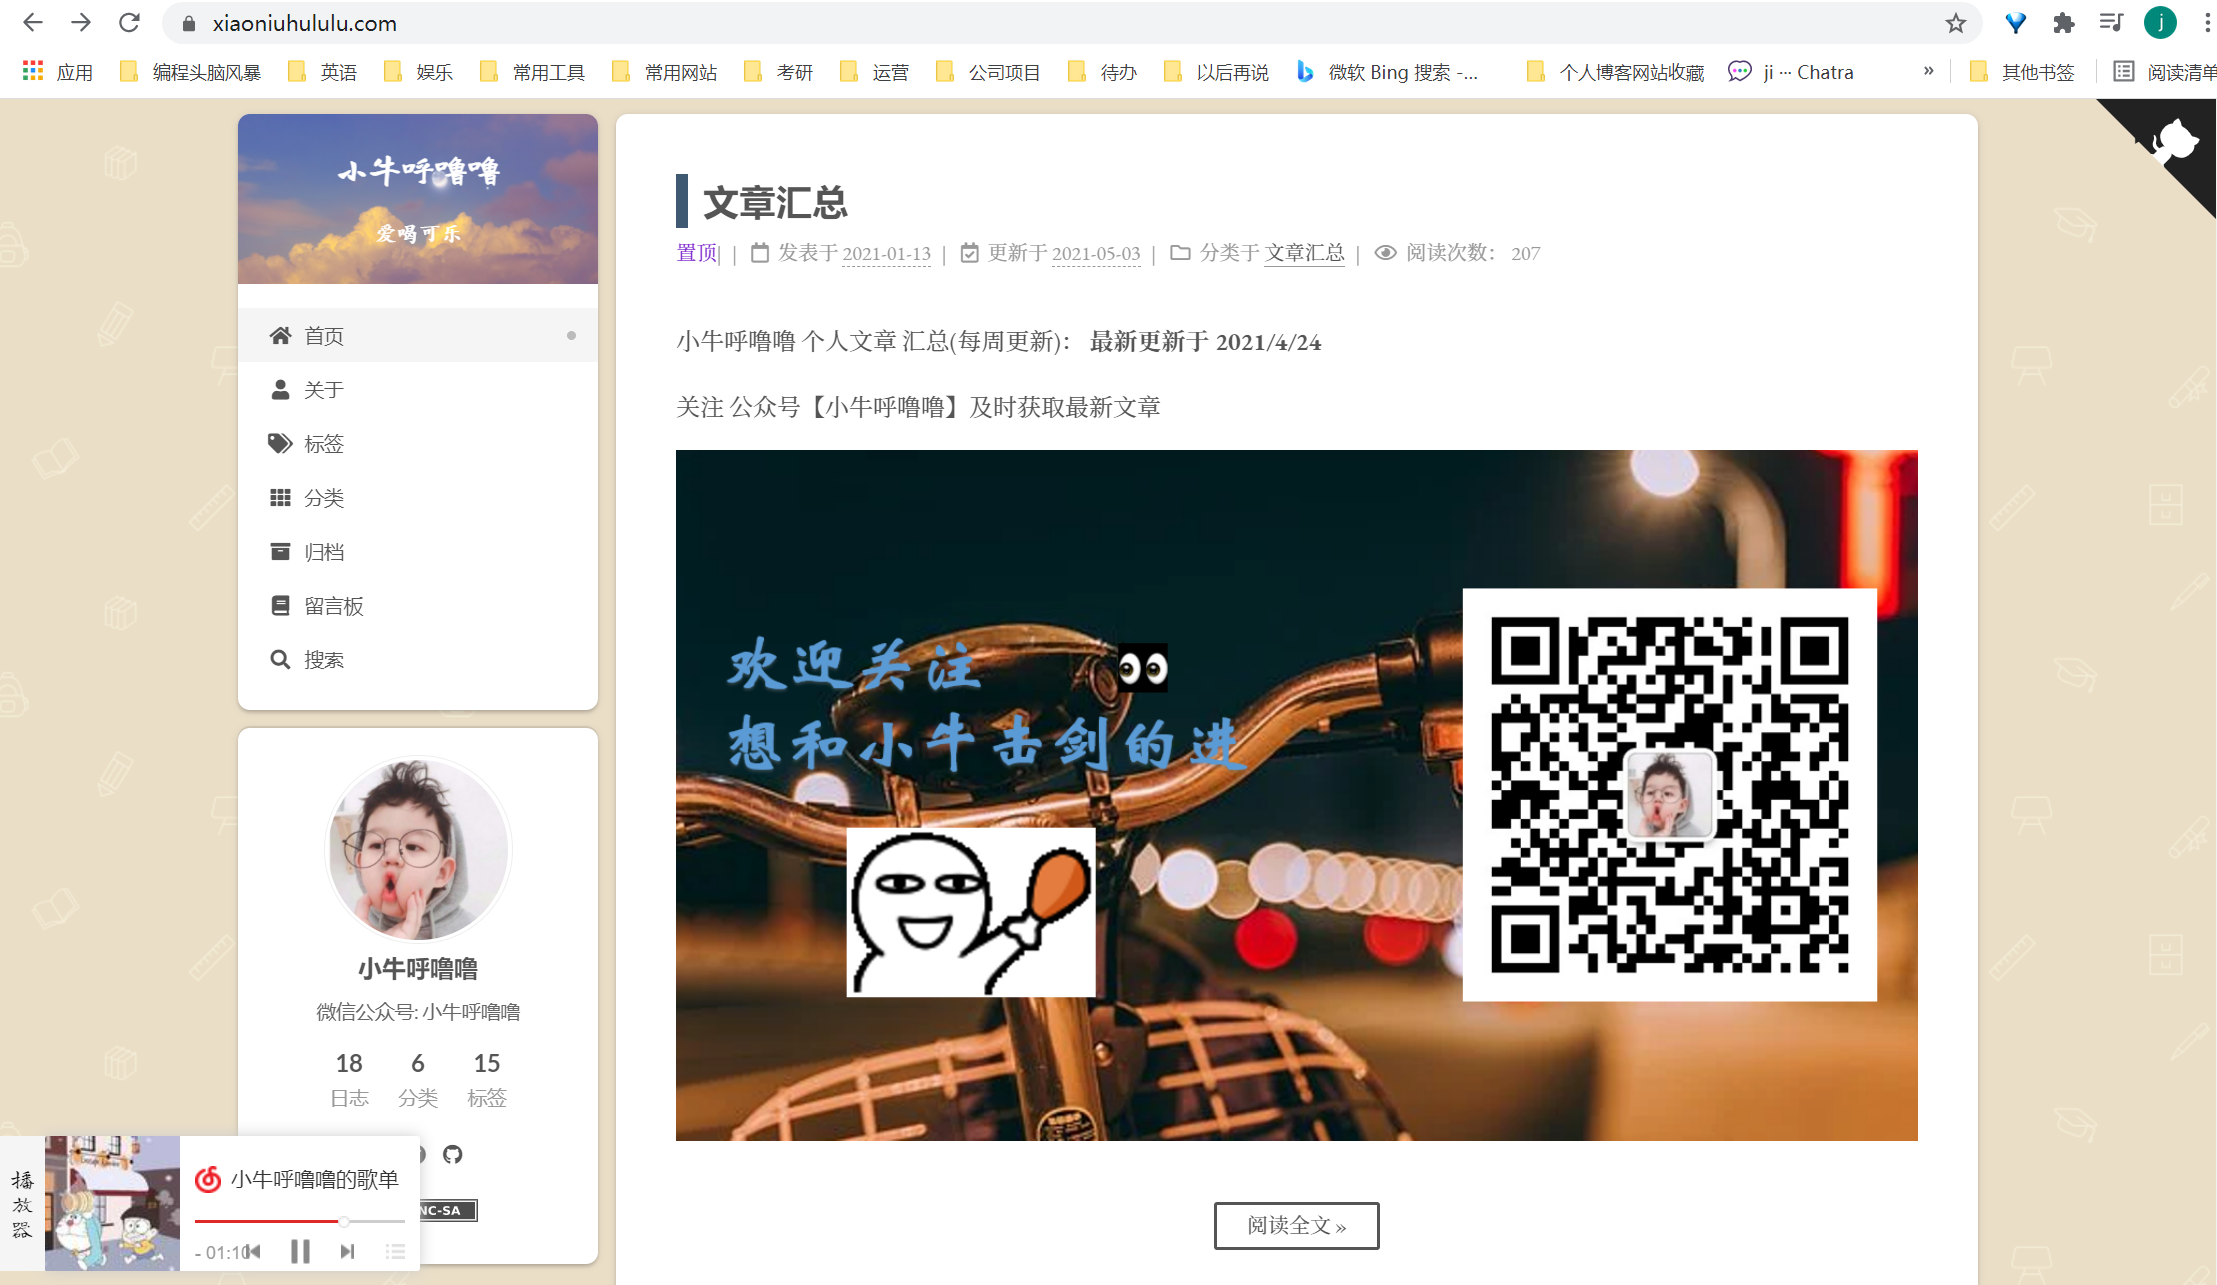
Task: View the 6 分类 categories count
Action: pos(418,1079)
